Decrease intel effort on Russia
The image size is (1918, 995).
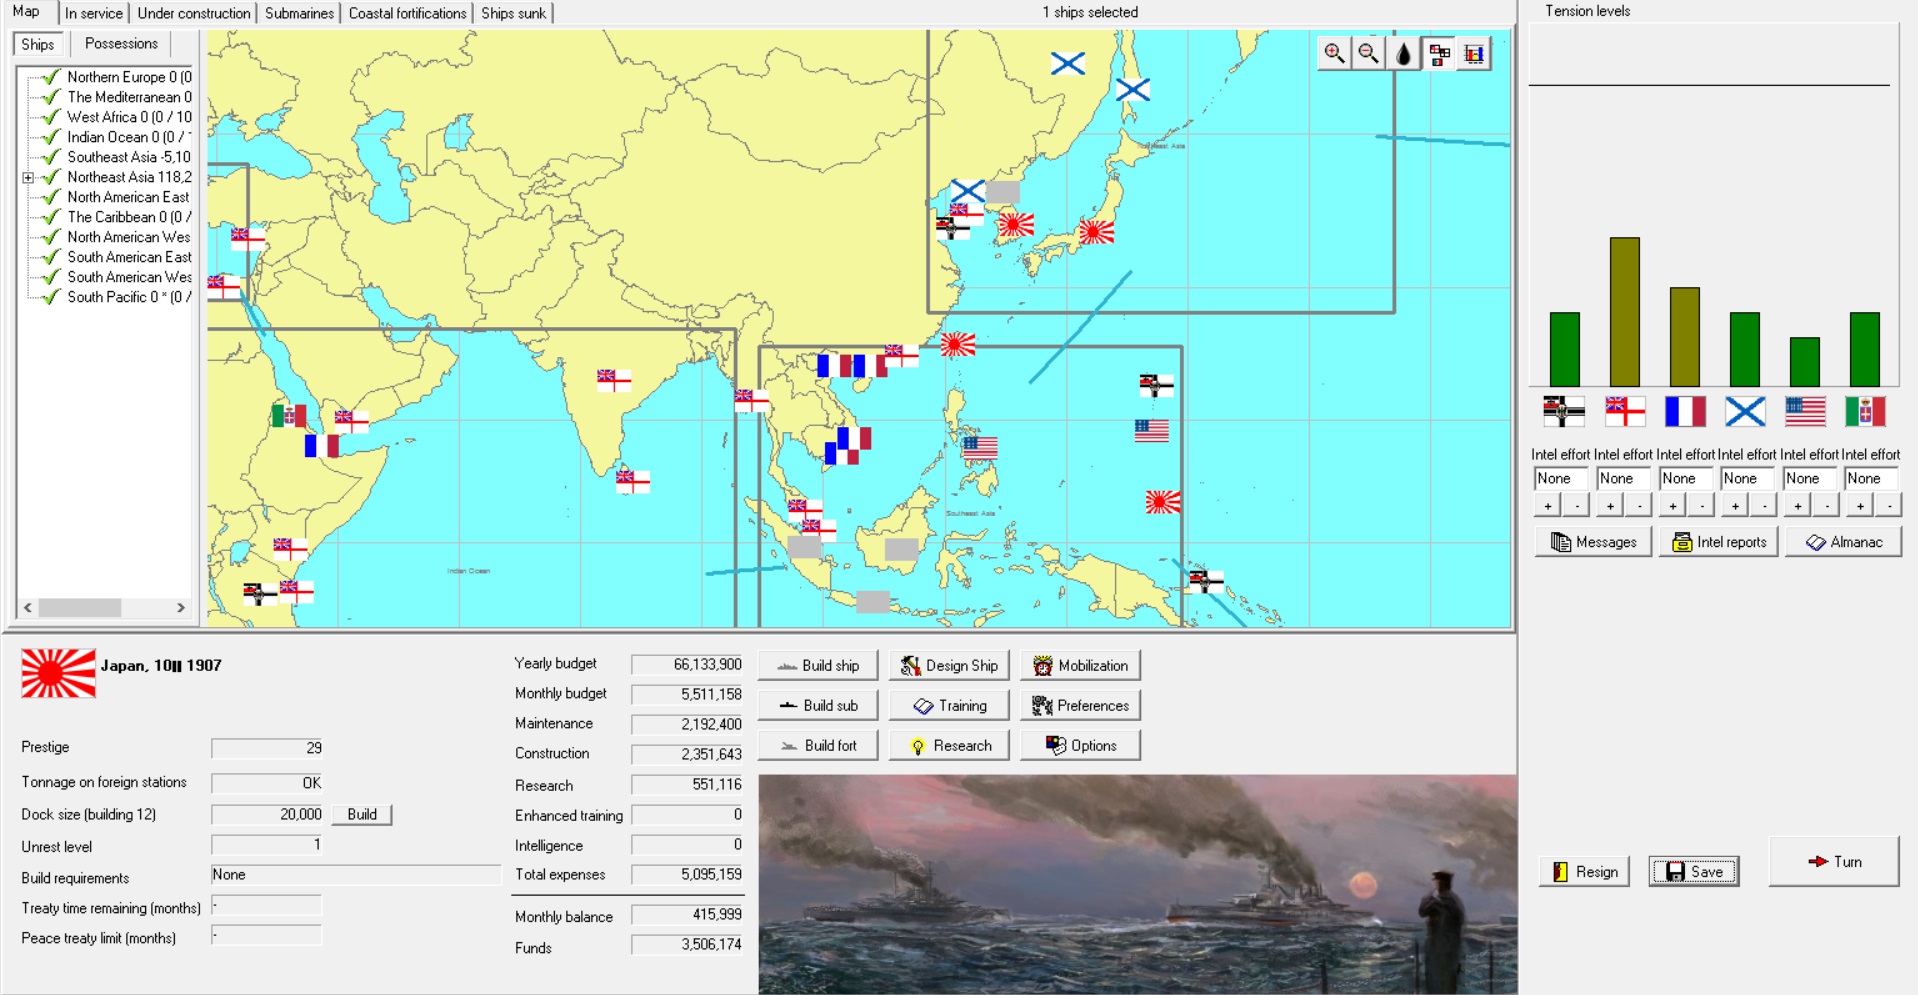click(1764, 506)
